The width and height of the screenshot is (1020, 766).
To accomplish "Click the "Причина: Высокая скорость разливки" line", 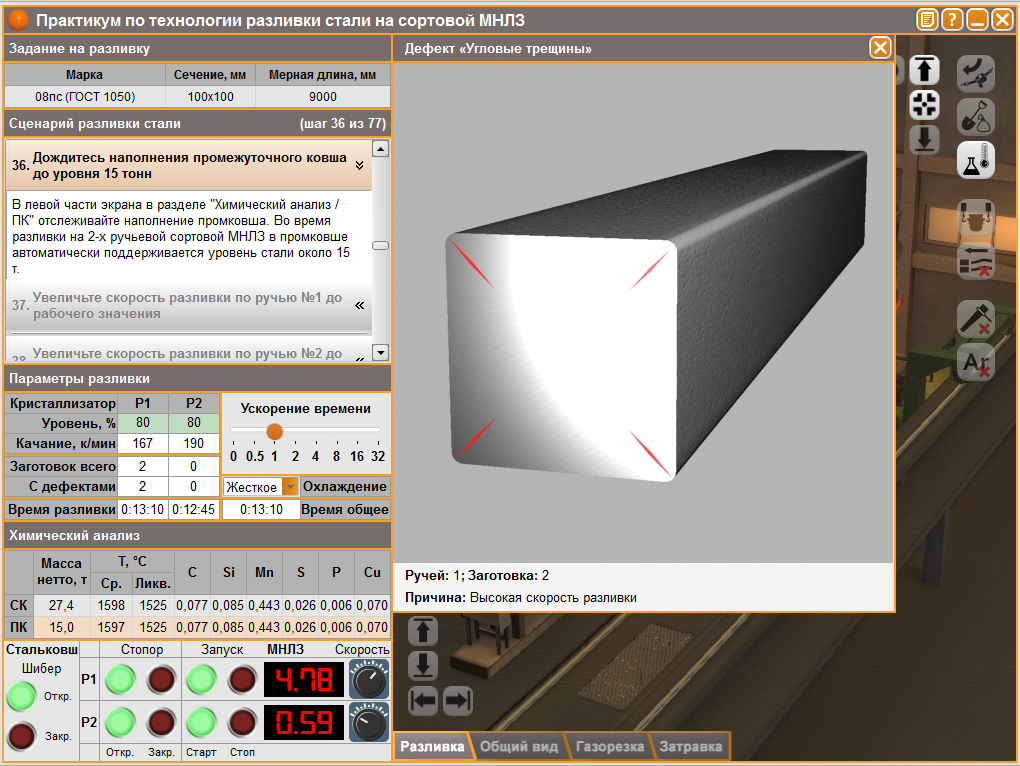I will 520,598.
